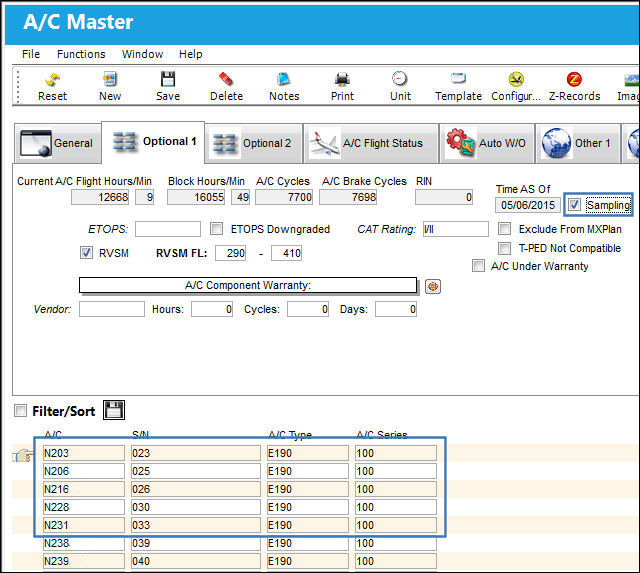
Task: Click the hand pointer row indicator
Action: tap(22, 455)
